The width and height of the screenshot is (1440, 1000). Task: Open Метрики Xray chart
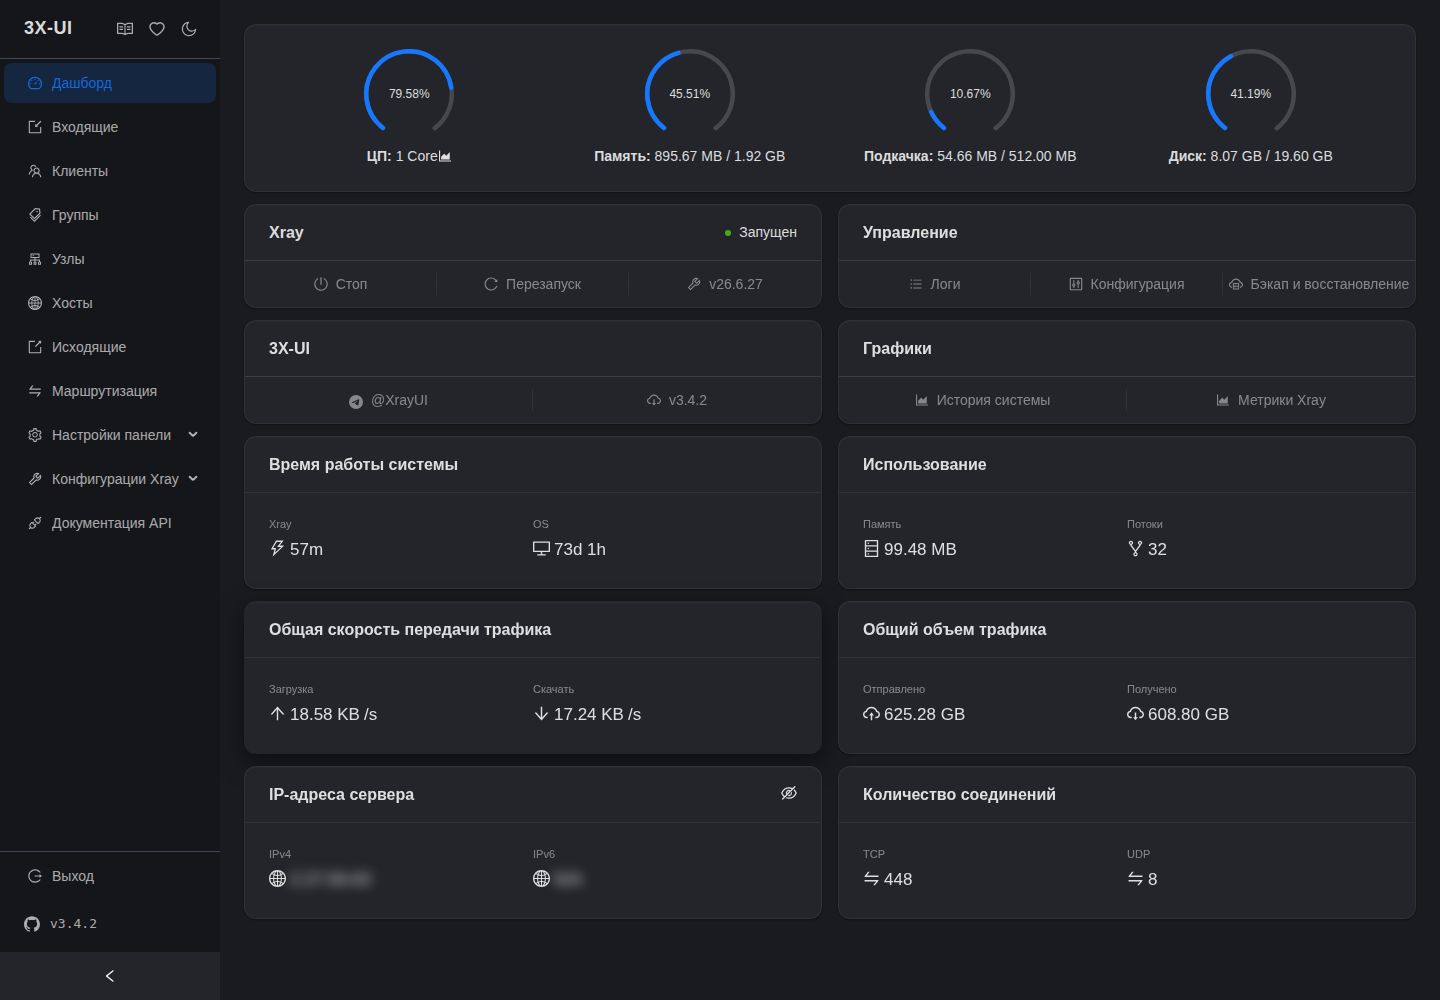pos(1271,400)
